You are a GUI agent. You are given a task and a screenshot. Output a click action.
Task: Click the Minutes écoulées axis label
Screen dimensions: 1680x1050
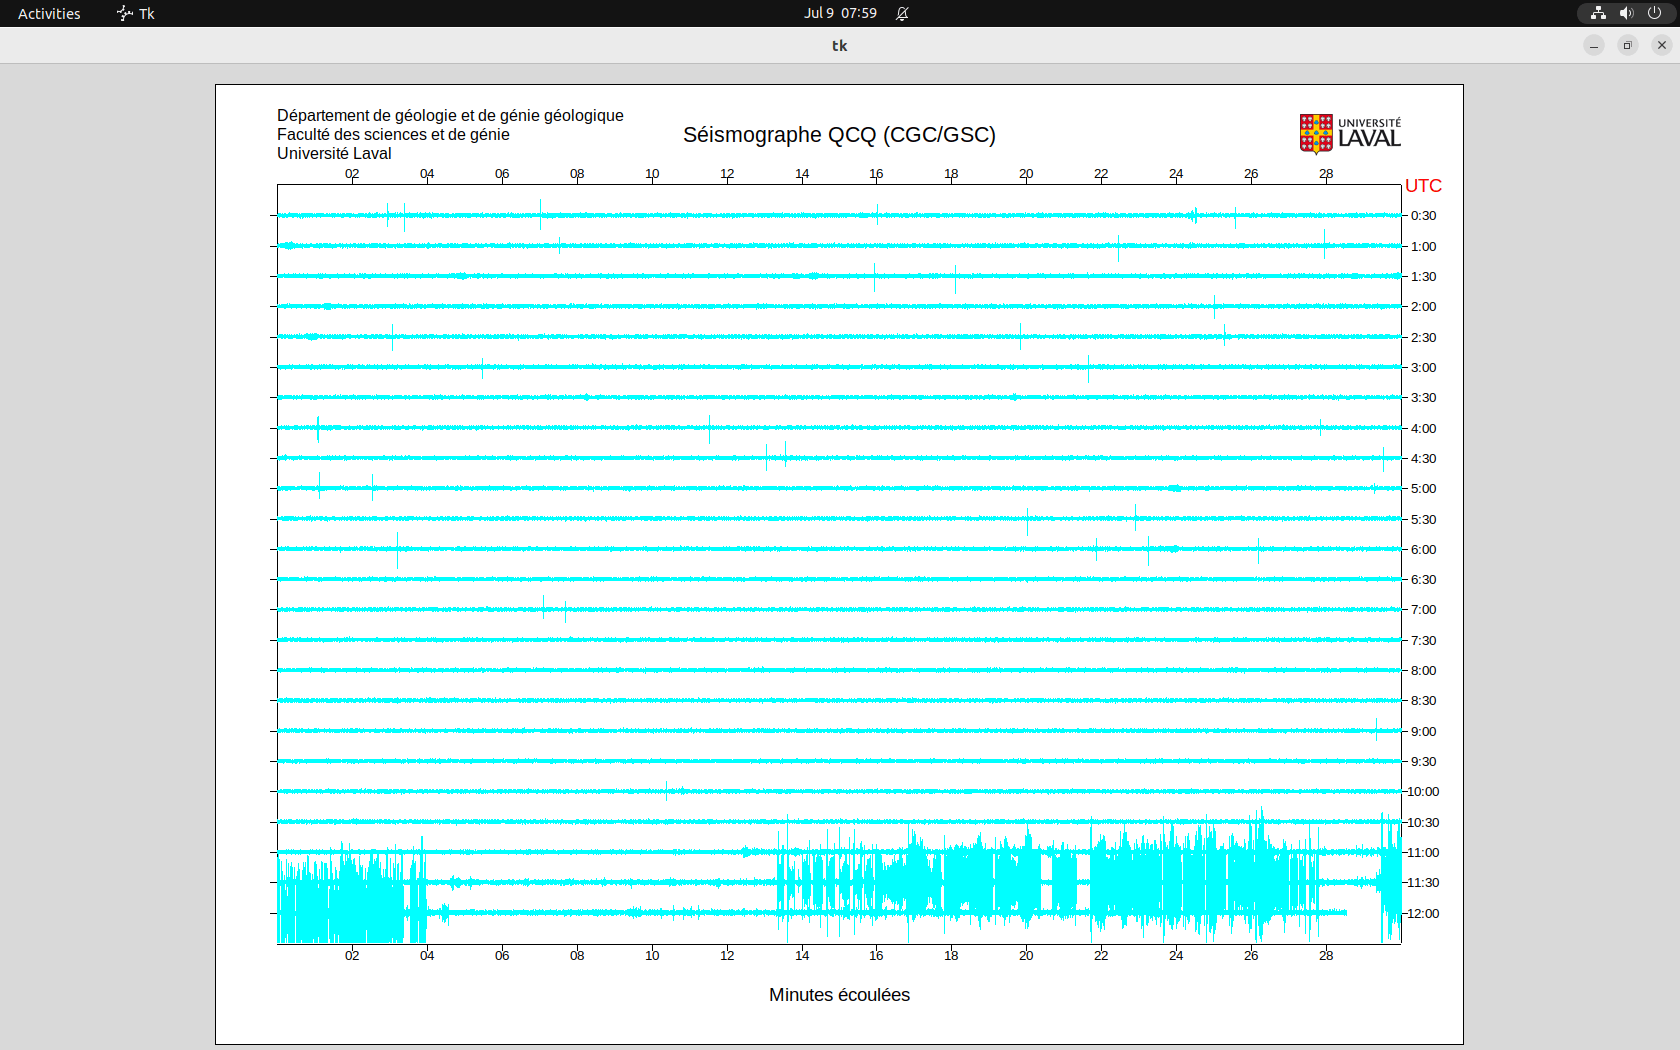[839, 995]
